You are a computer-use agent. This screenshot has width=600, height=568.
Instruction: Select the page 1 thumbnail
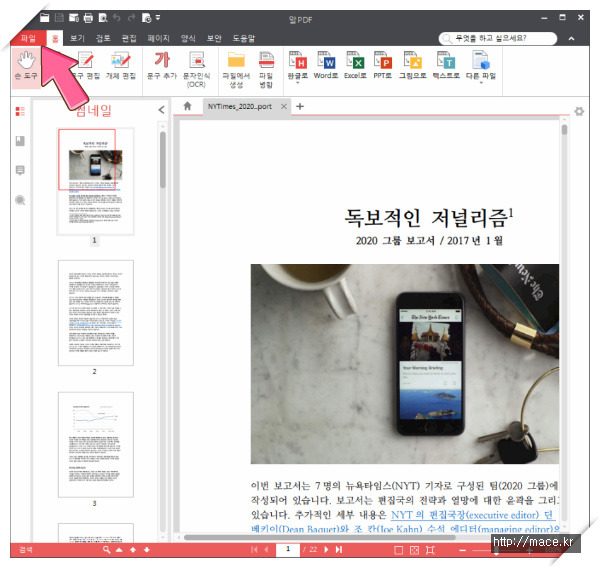tap(96, 181)
